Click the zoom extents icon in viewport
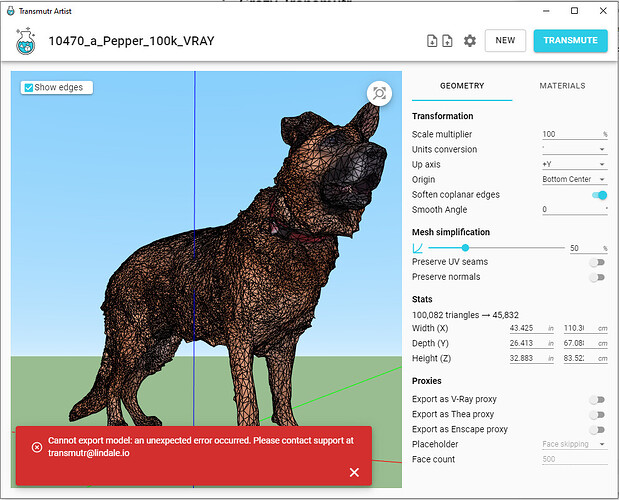619x500 pixels. click(x=379, y=94)
